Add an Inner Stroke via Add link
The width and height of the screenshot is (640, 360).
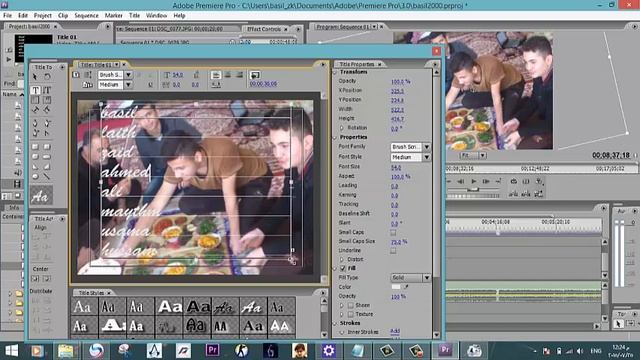click(x=395, y=331)
